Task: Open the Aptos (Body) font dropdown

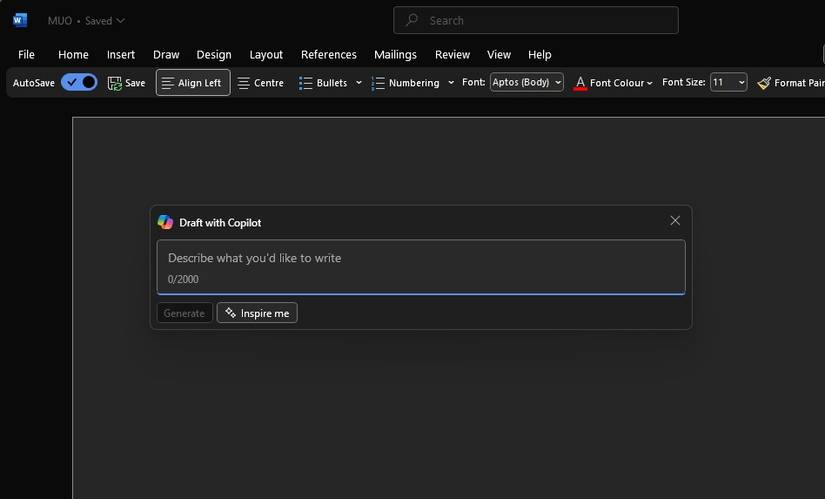Action: tap(527, 82)
